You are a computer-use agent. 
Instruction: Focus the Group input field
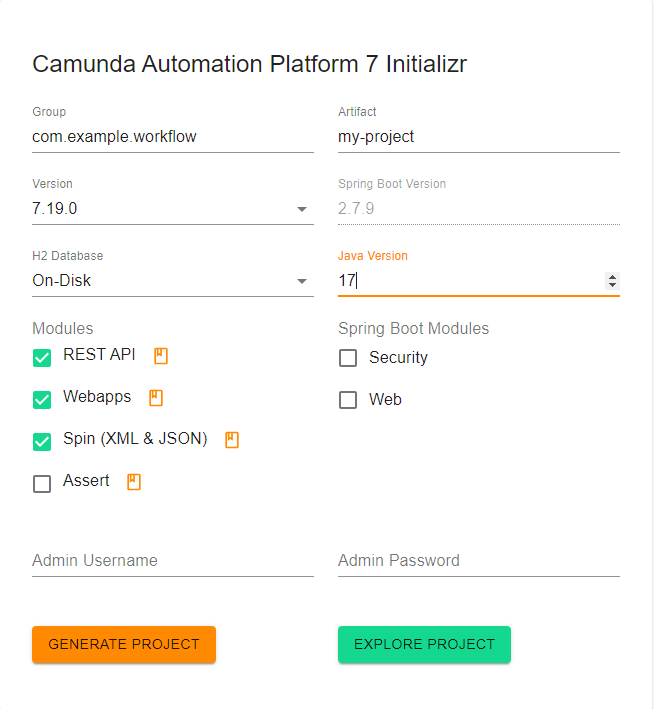tap(172, 137)
